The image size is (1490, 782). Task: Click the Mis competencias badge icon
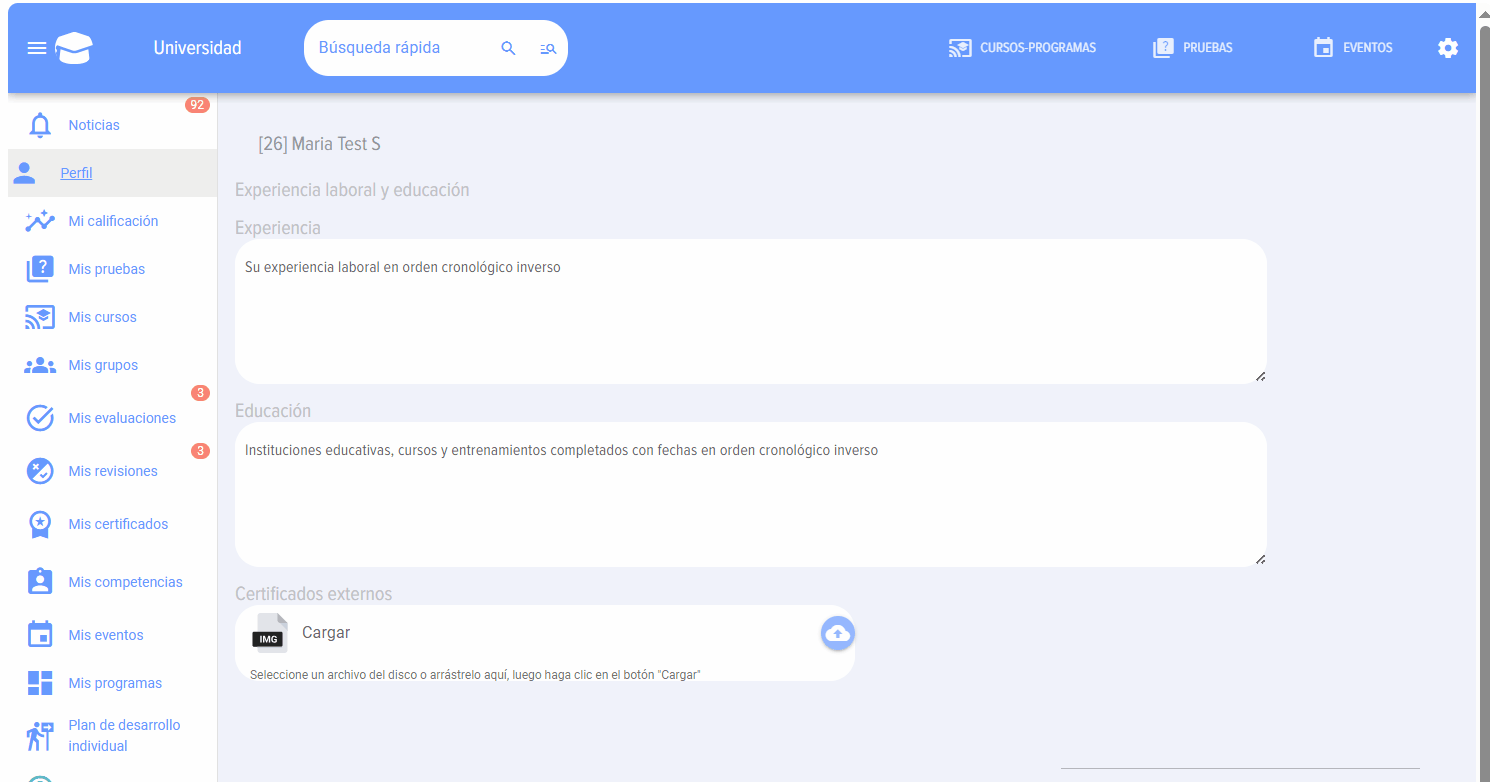point(40,582)
